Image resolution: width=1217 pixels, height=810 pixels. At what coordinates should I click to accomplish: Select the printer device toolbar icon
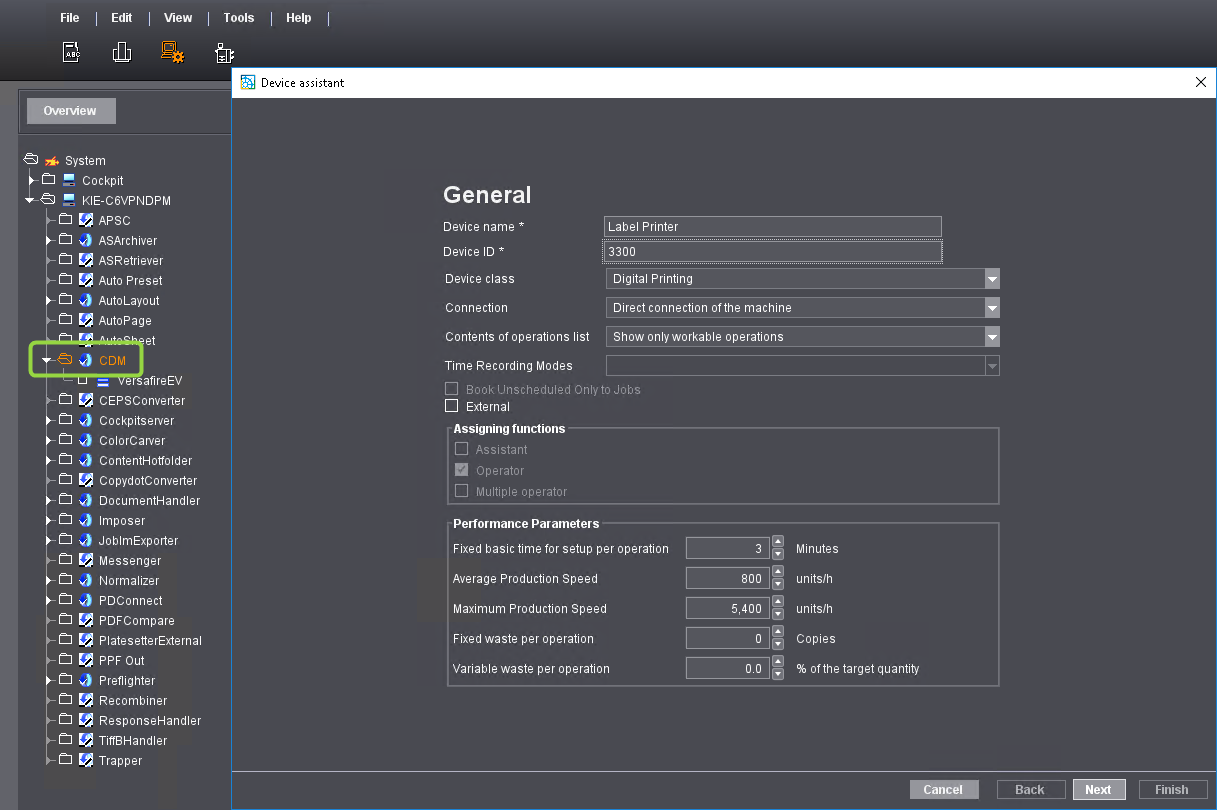pos(224,52)
